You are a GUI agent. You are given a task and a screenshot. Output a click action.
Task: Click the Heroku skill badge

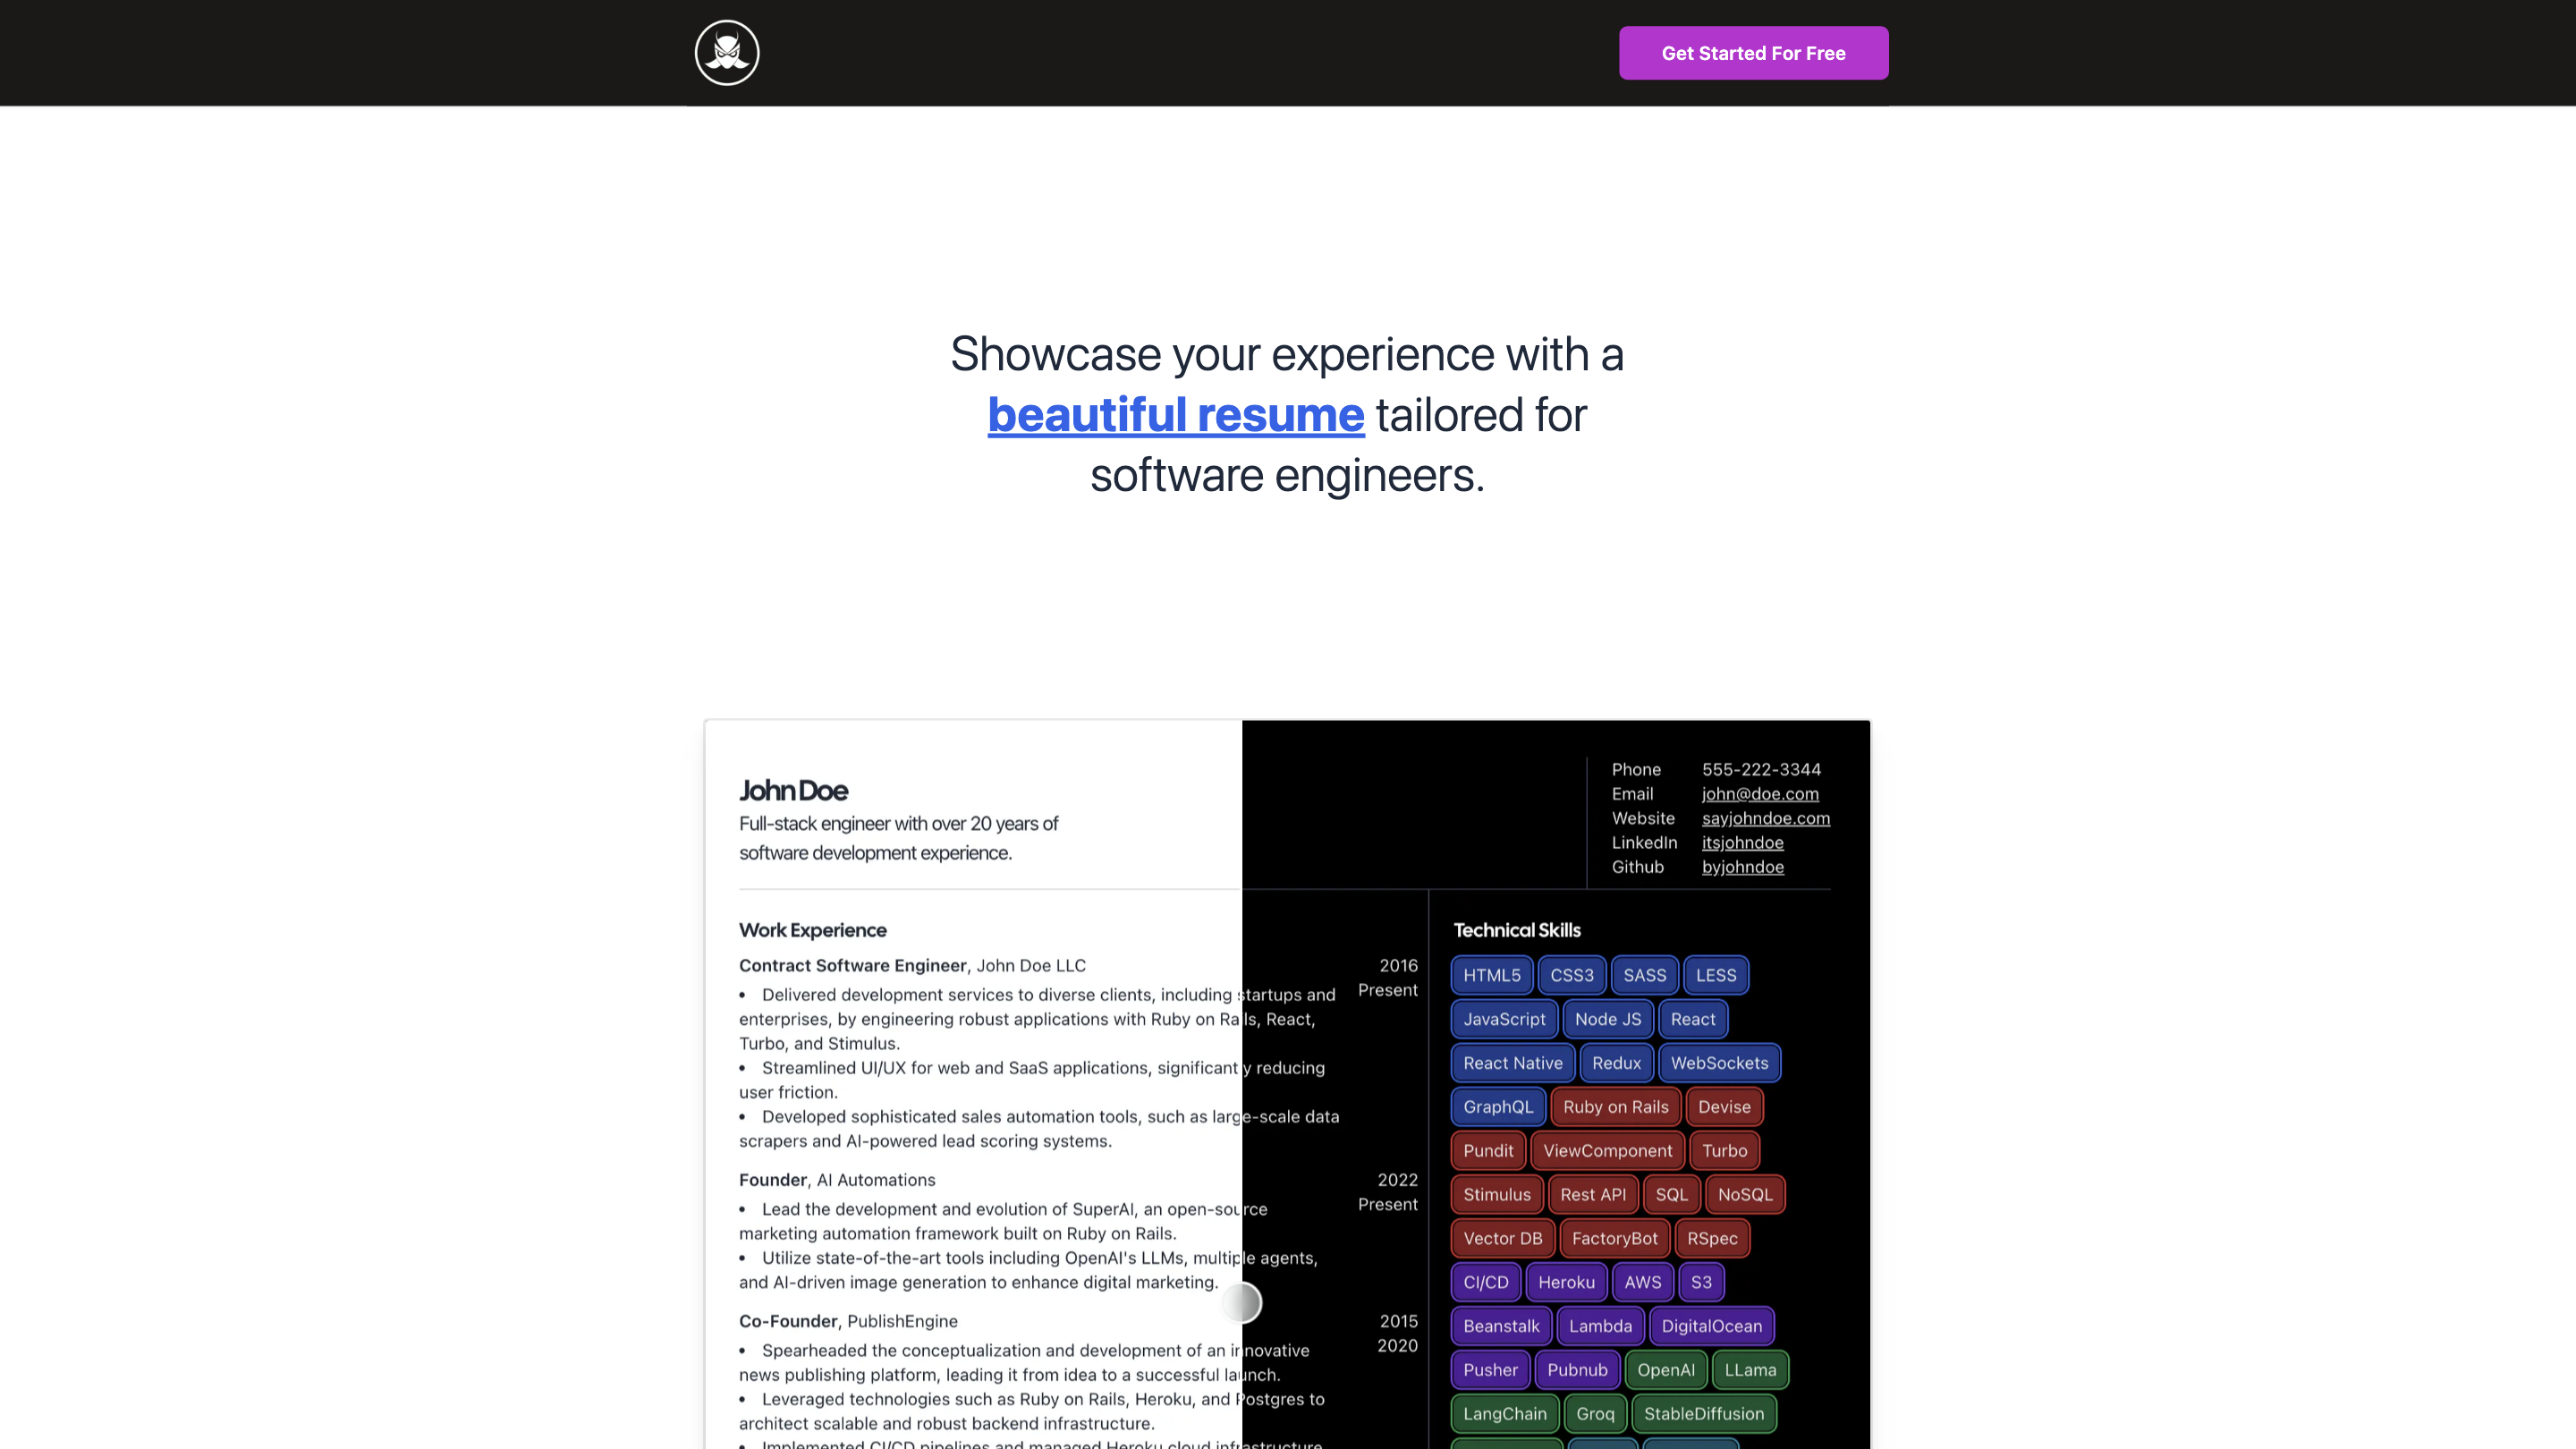[1566, 1282]
